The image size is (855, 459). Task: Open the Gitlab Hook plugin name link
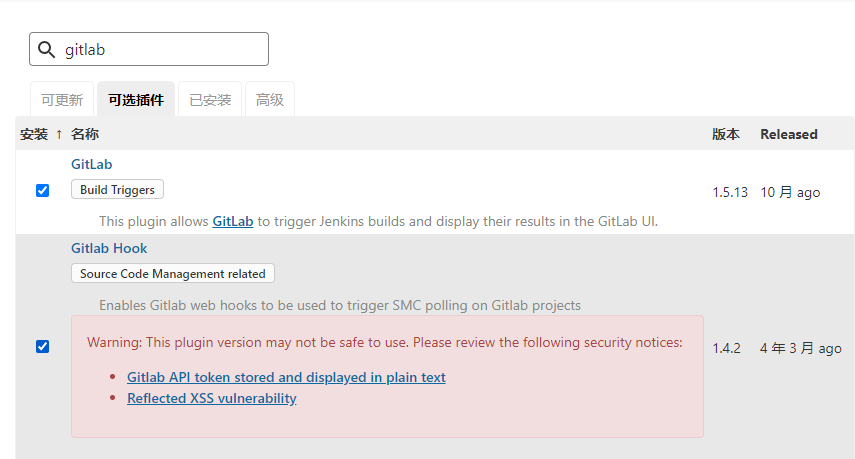pos(109,248)
